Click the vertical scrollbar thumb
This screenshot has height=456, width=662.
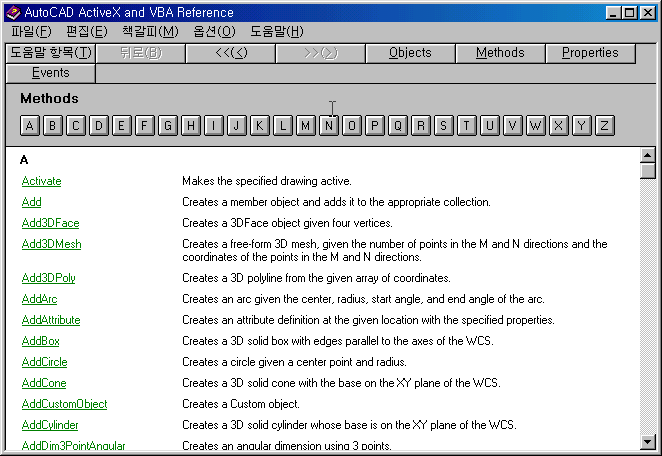point(648,171)
